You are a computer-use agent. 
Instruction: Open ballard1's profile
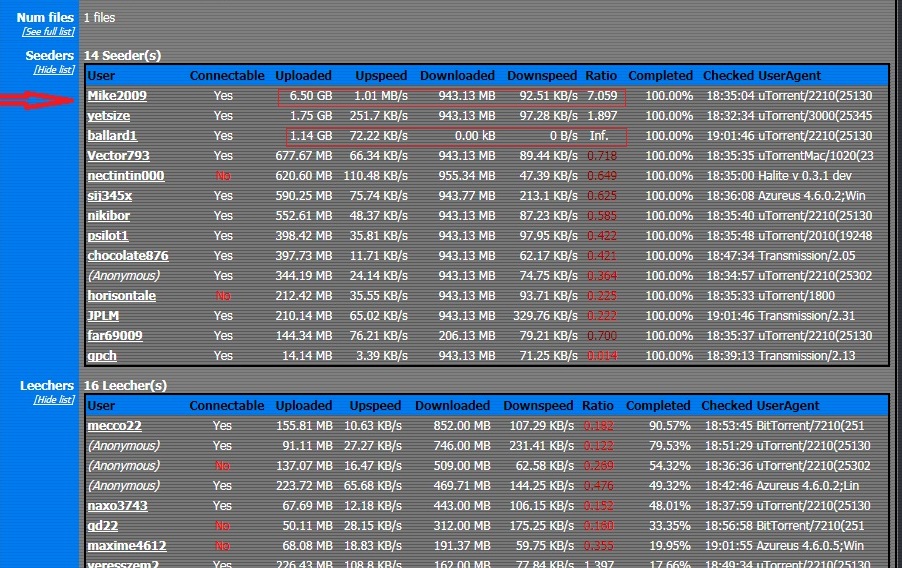(112, 136)
